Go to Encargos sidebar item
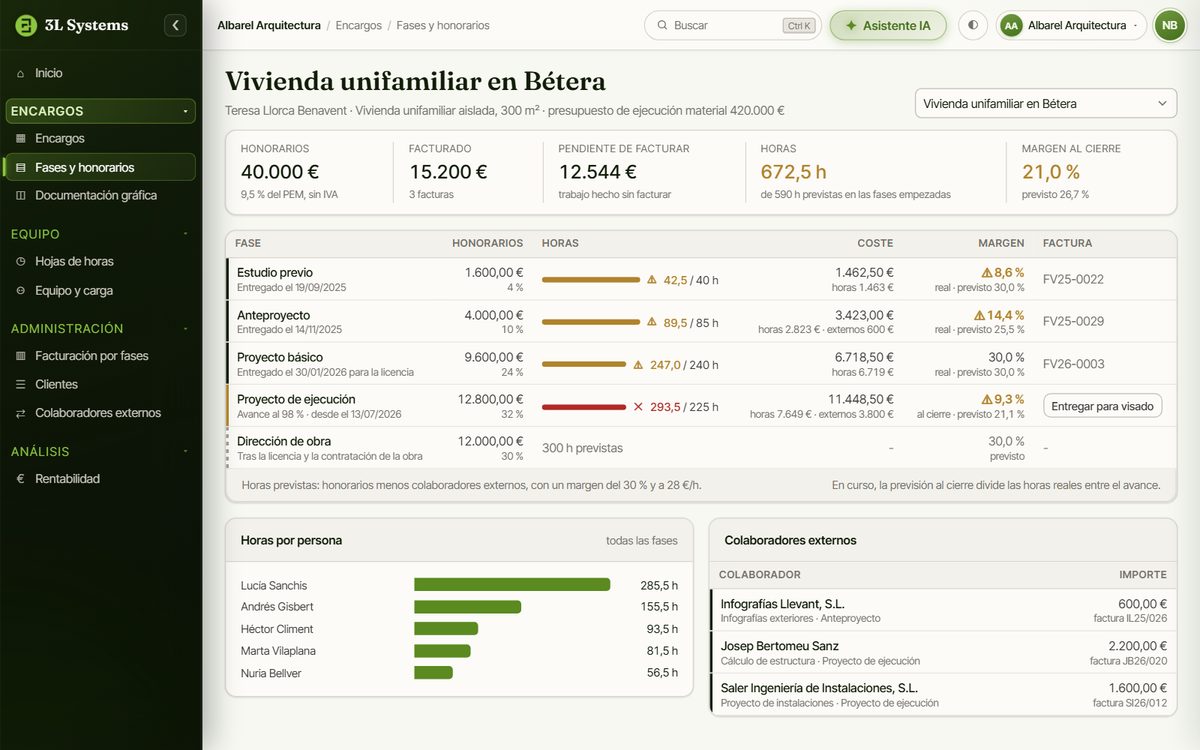The width and height of the screenshot is (1200, 750). tap(100, 138)
